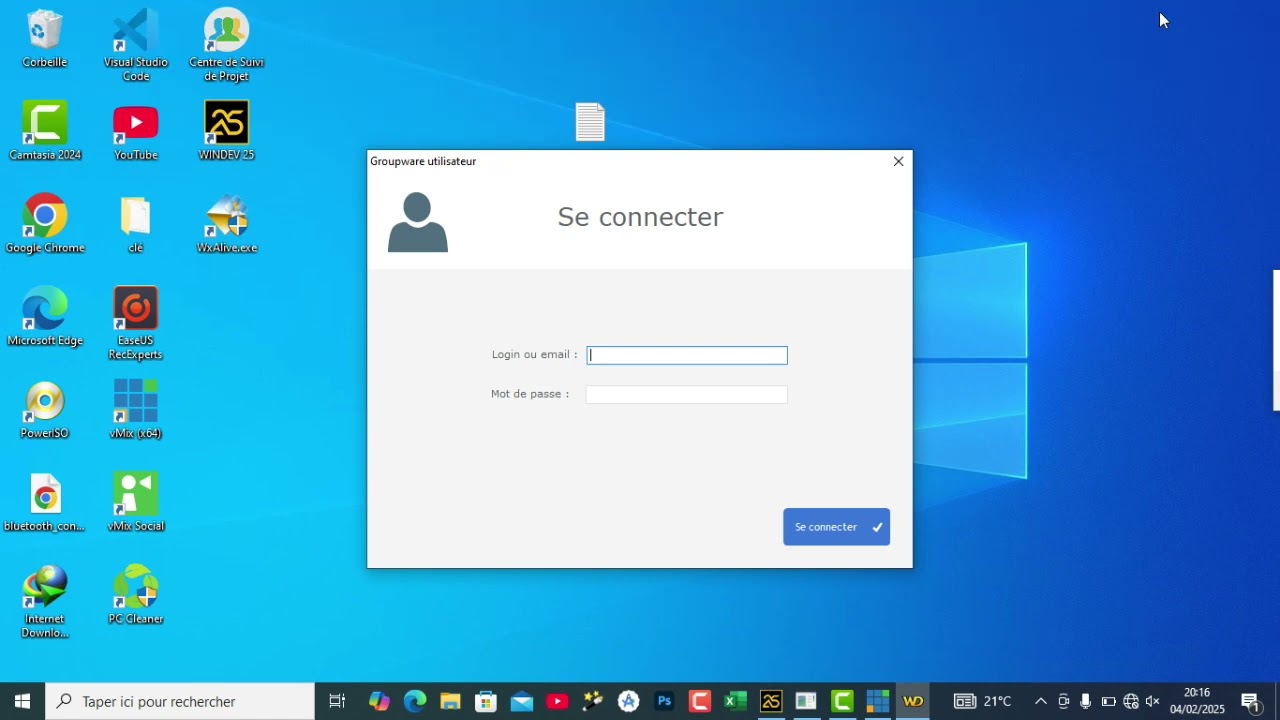The image size is (1280, 720).
Task: Select the vMix (x64) desktop shortcut
Action: (136, 410)
